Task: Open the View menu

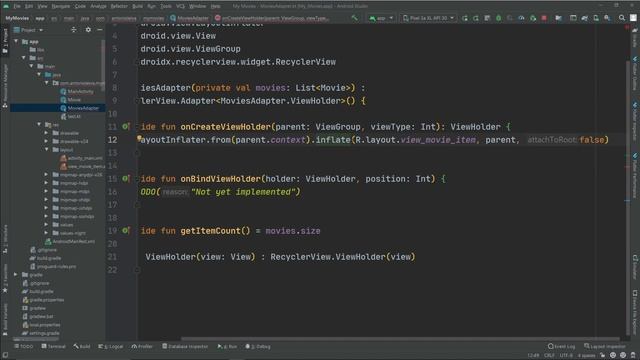Action: click(42, 6)
